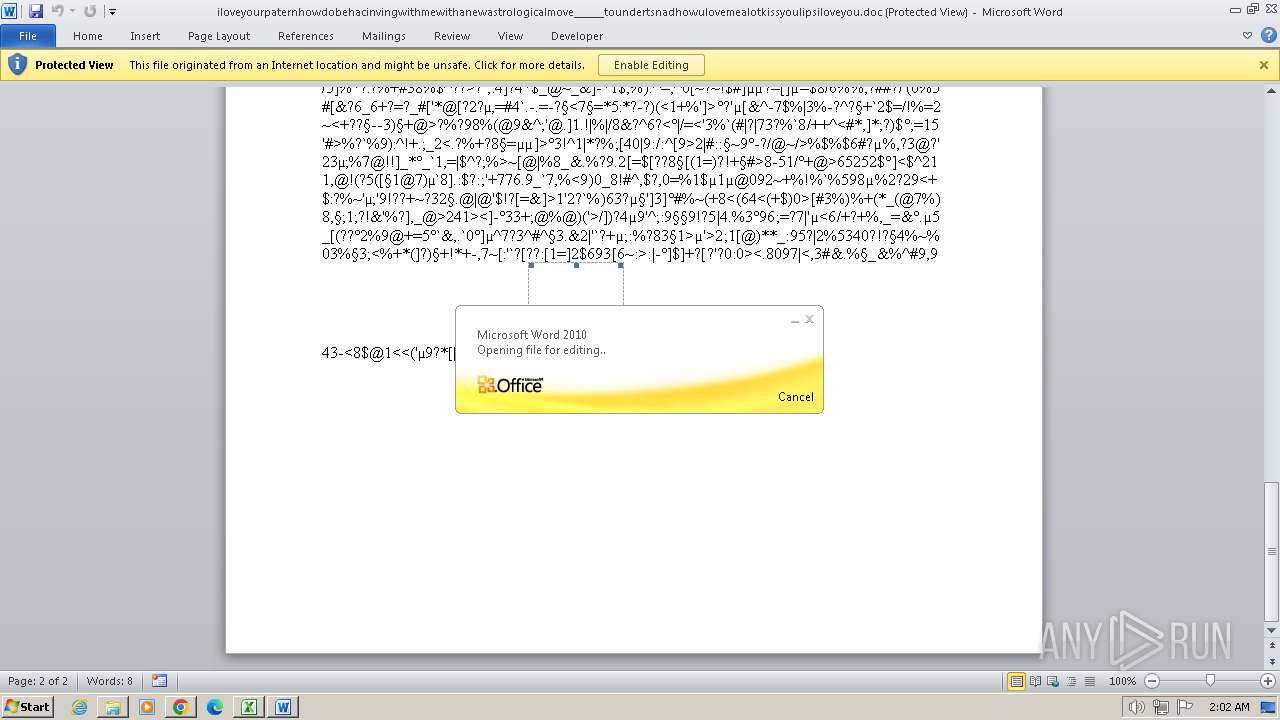
Task: Click the Undo icon
Action: coord(57,11)
